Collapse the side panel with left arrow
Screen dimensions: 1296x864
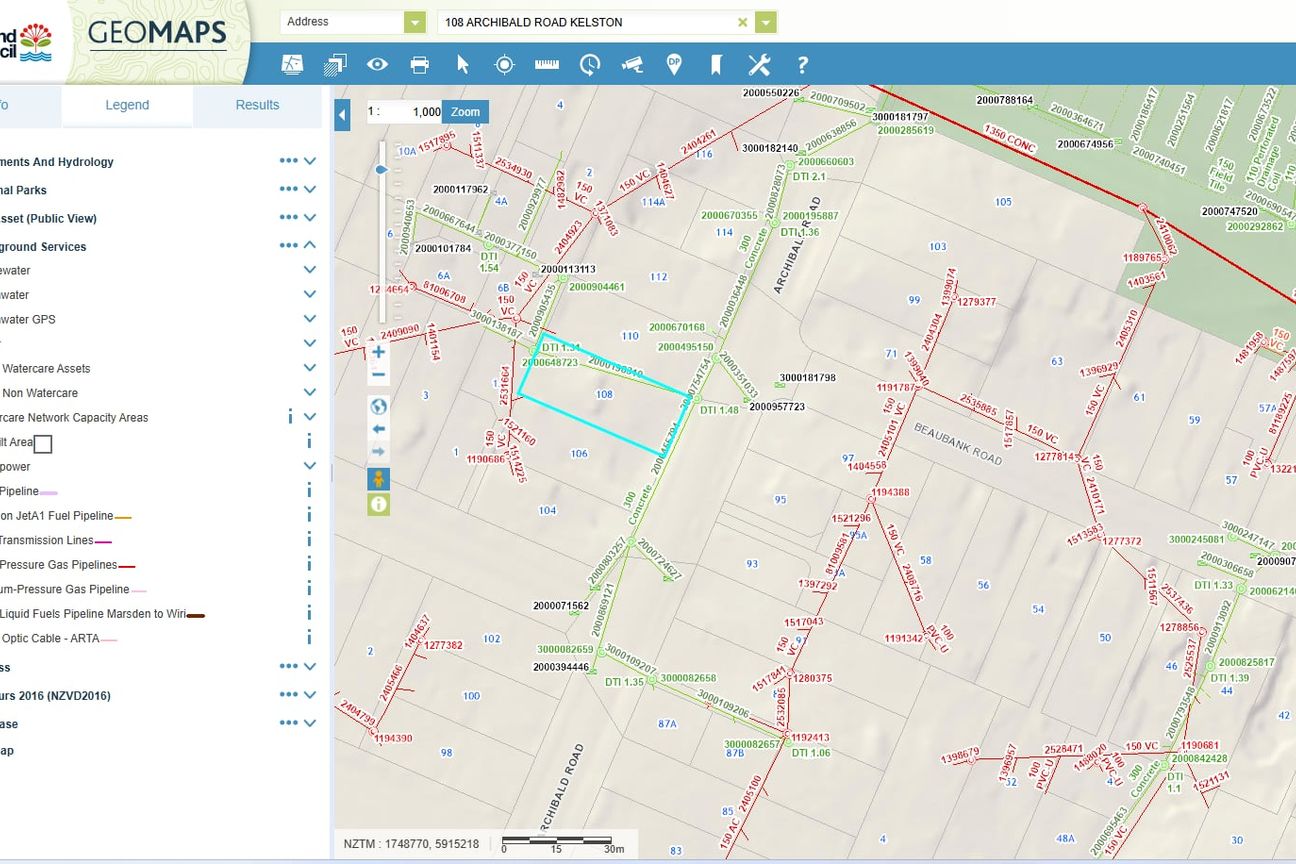pos(342,115)
